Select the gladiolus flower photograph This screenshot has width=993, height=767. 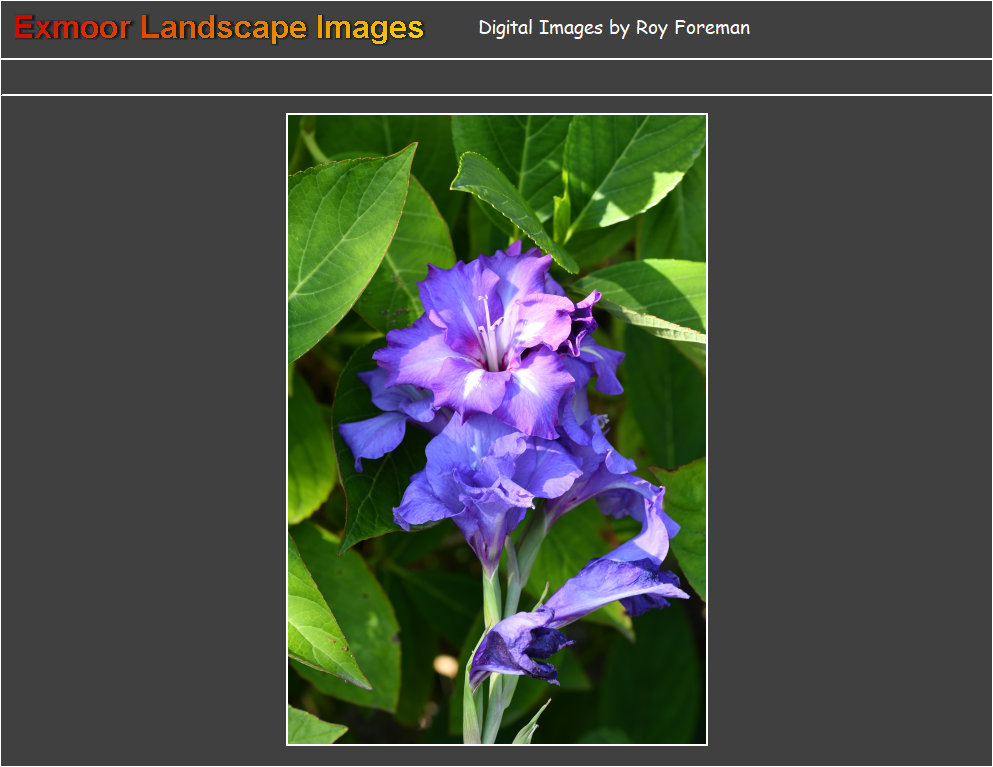[497, 430]
